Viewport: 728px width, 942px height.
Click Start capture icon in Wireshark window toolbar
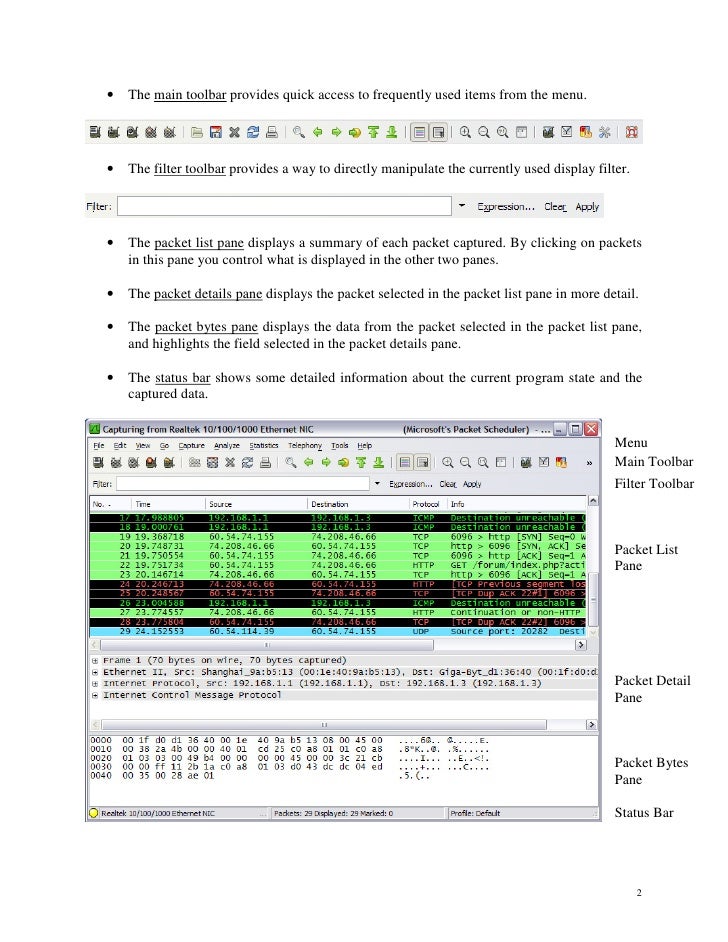[x=133, y=462]
